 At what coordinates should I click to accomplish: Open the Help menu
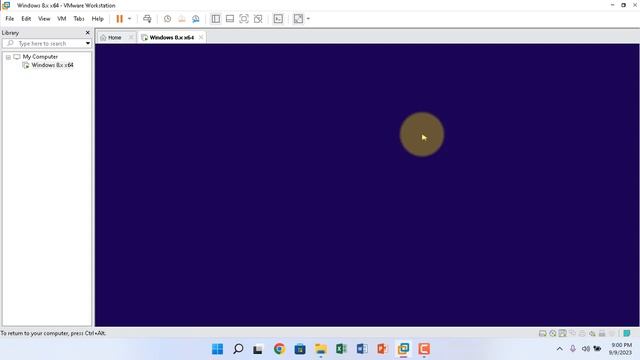click(98, 19)
